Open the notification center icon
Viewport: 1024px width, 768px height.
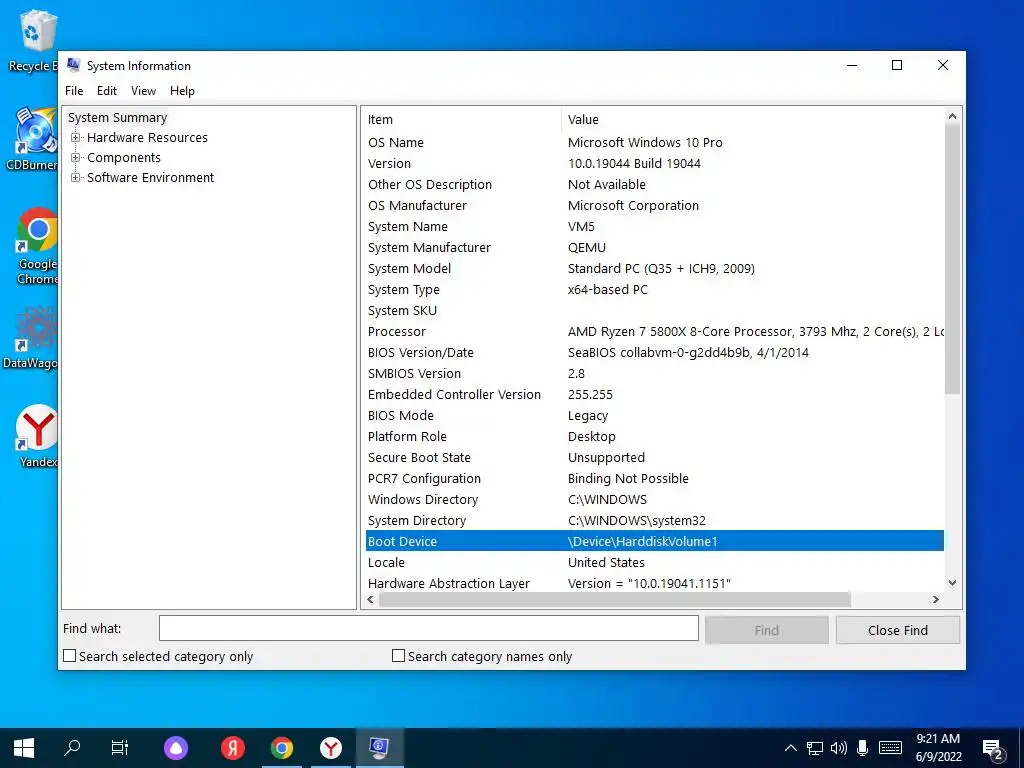point(993,748)
